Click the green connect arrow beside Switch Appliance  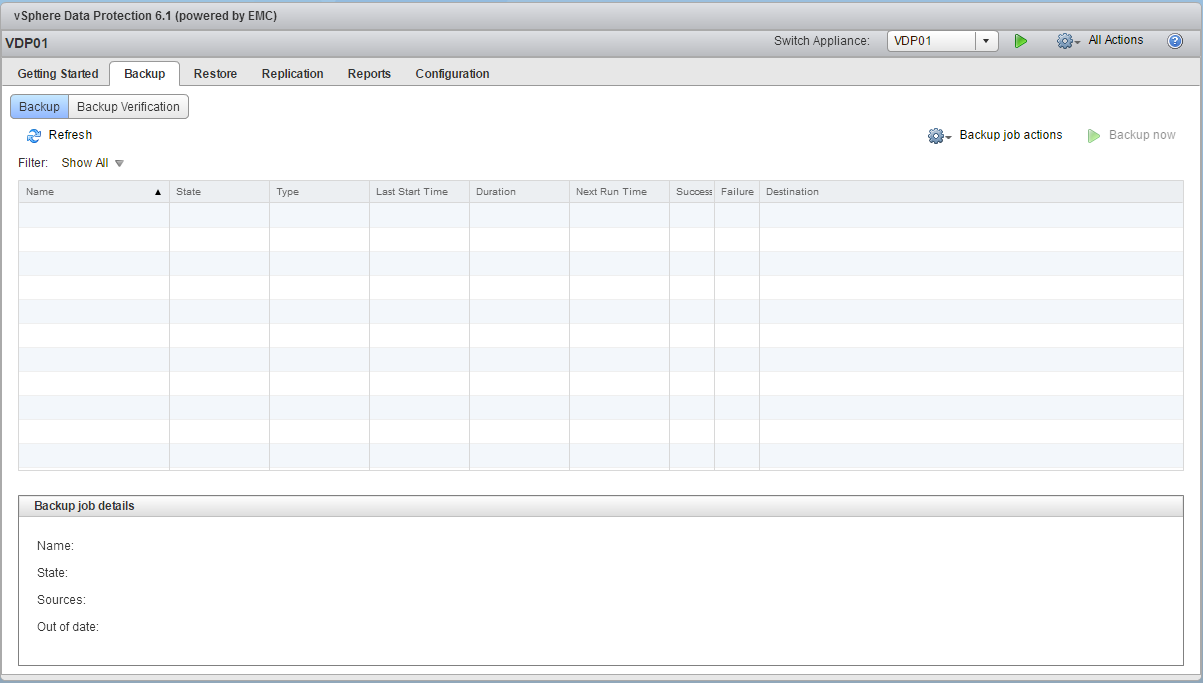pos(1021,41)
